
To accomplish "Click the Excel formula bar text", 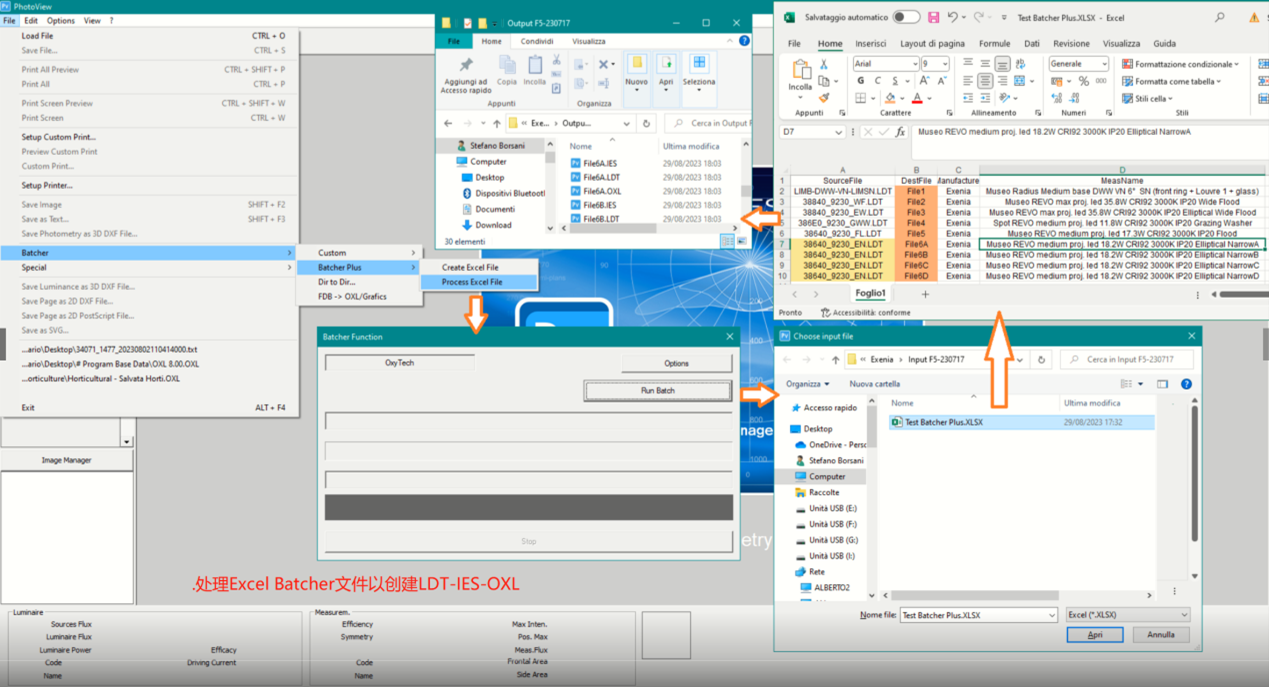I will point(1054,132).
